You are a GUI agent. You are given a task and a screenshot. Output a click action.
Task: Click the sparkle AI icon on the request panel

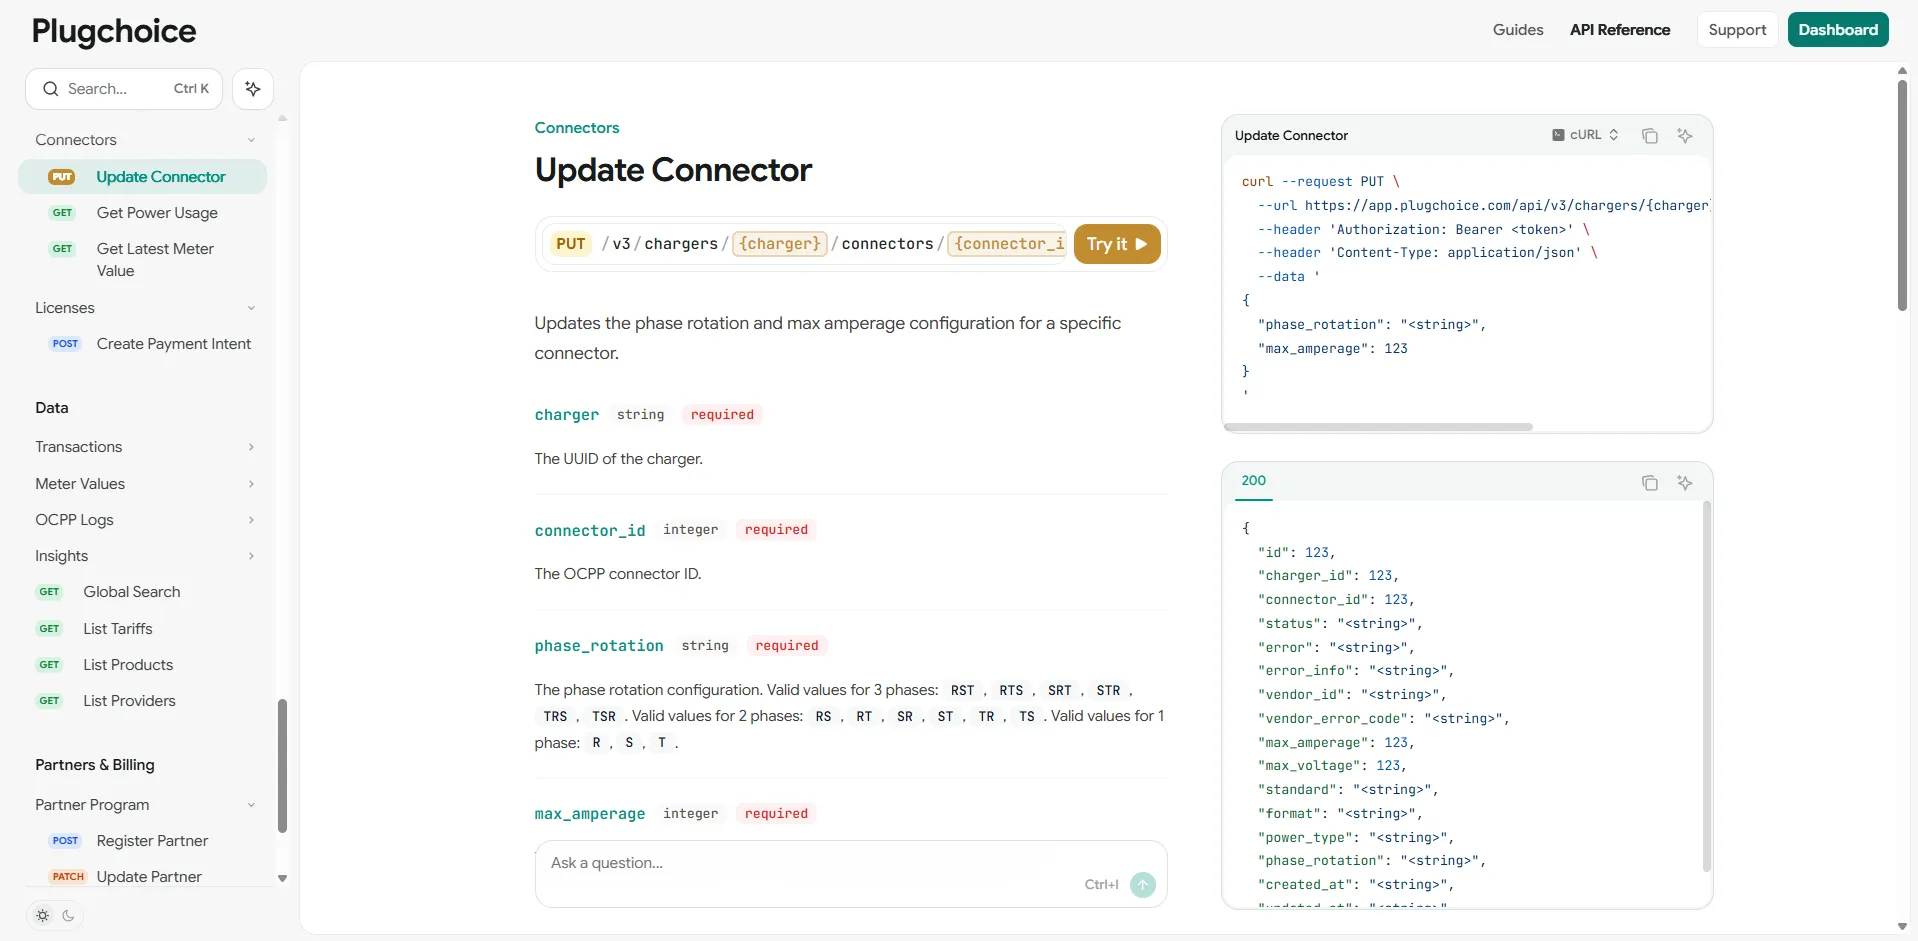click(x=1686, y=135)
